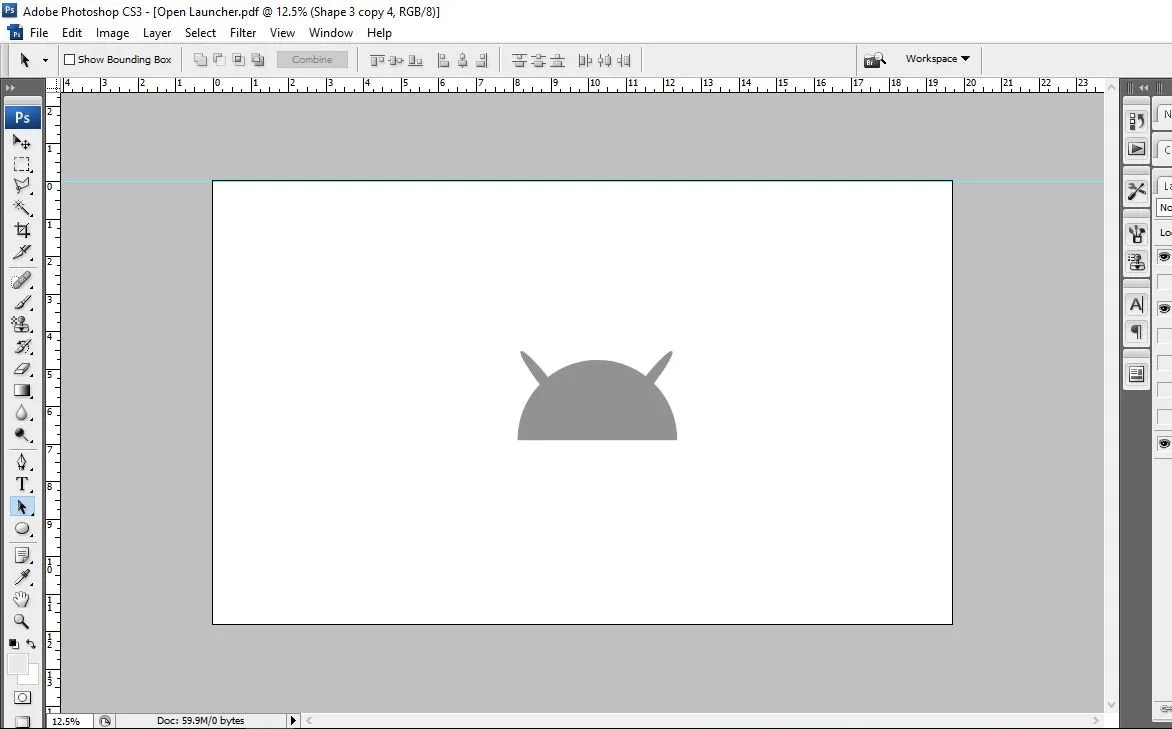Image resolution: width=1172 pixels, height=729 pixels.
Task: Open the Layer Comps panel icon
Action: pos(1136,374)
